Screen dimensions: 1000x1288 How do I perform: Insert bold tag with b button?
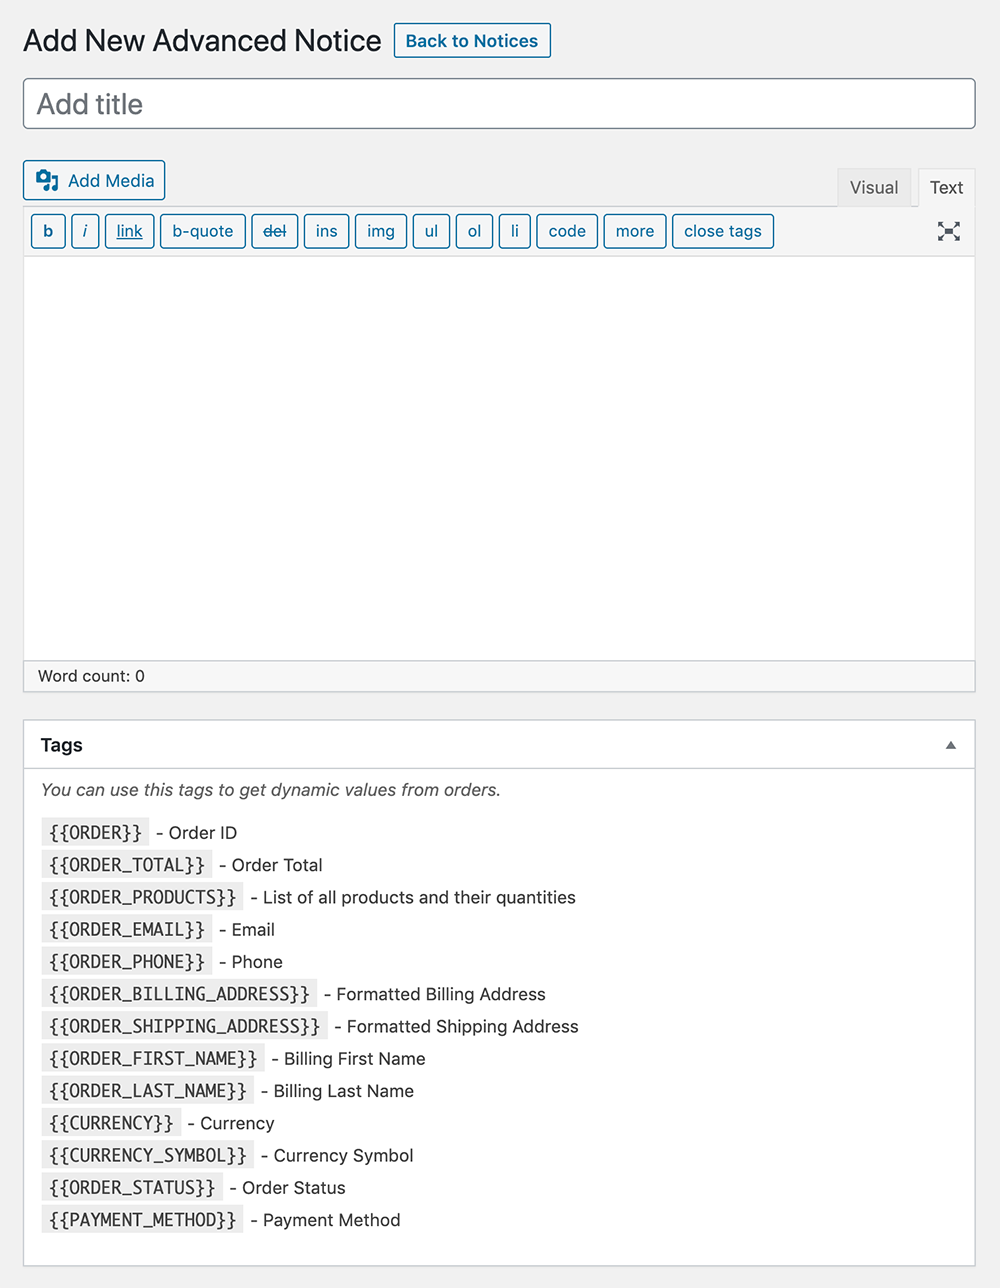coord(48,231)
